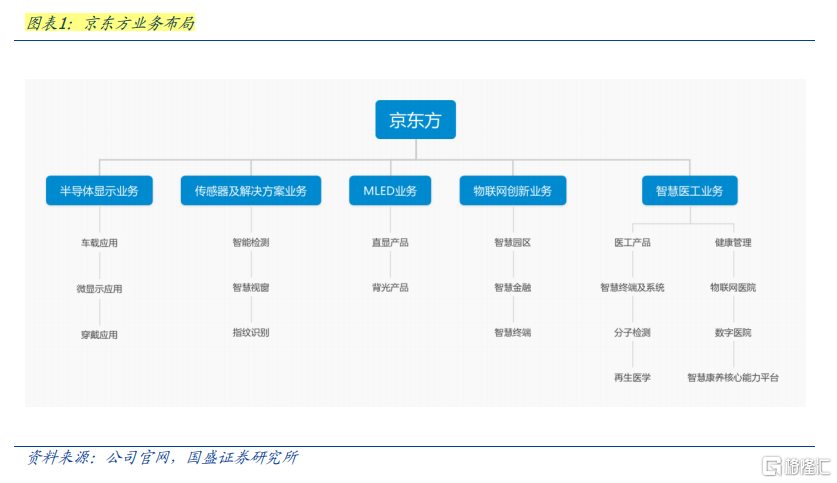Screen dimensions: 837x483
Task: Select the 健康管理 item
Action: click(x=733, y=242)
